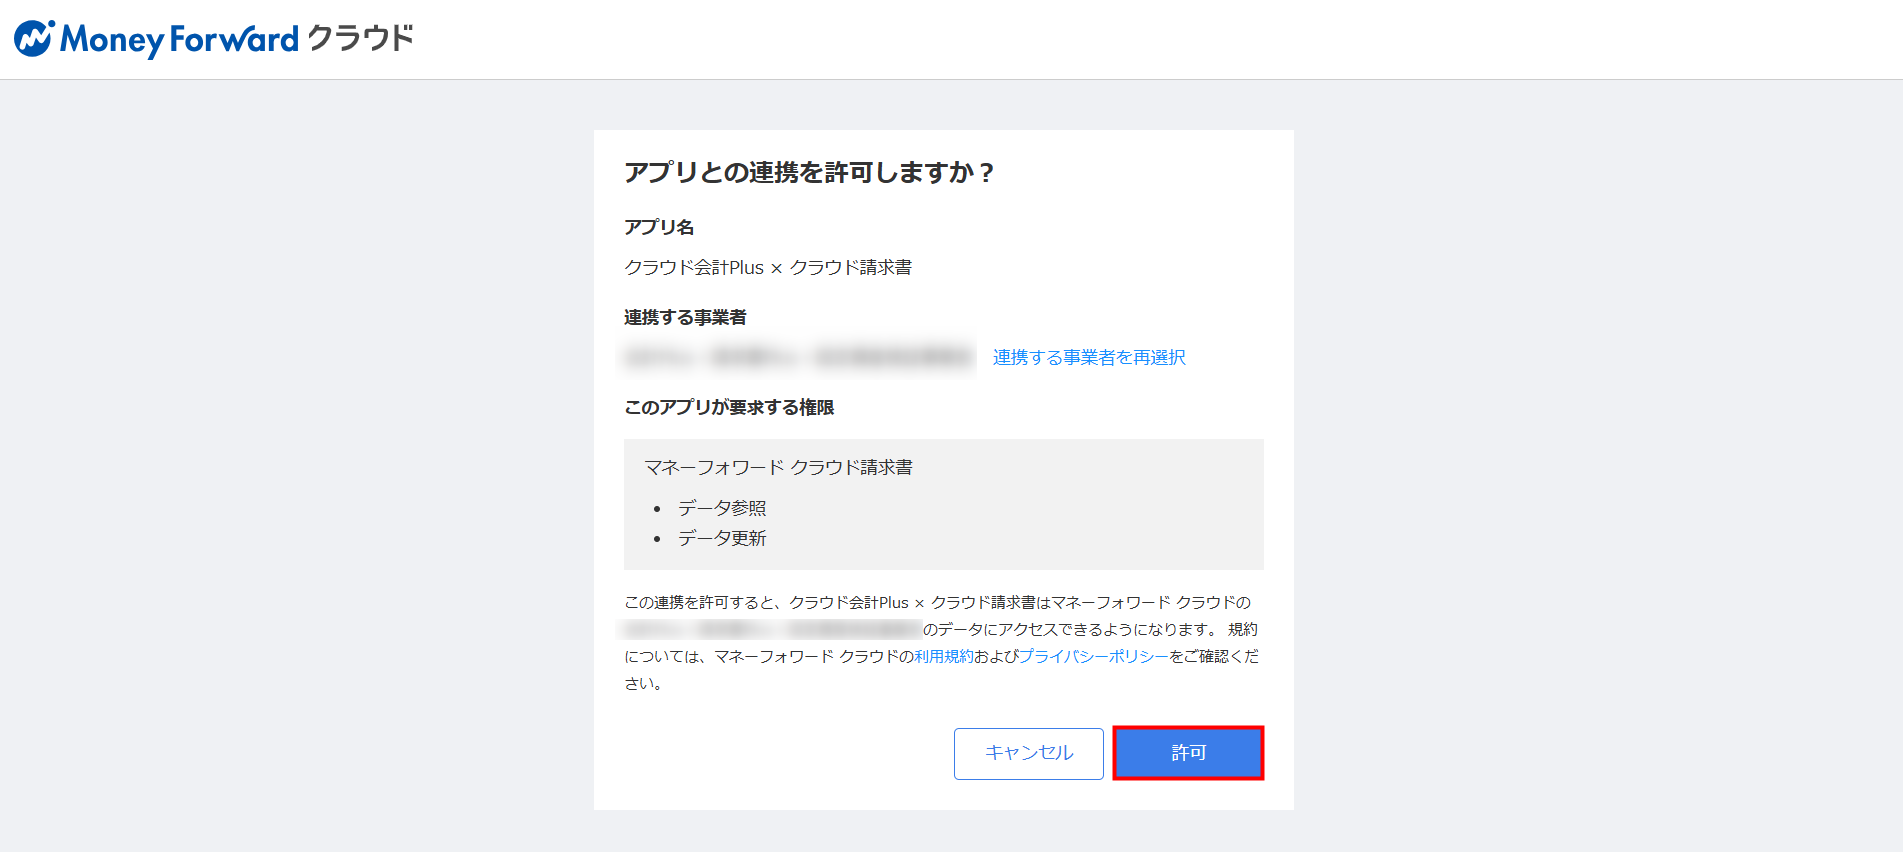Select the データ参照 permission item
The height and width of the screenshot is (852, 1903).
(722, 509)
